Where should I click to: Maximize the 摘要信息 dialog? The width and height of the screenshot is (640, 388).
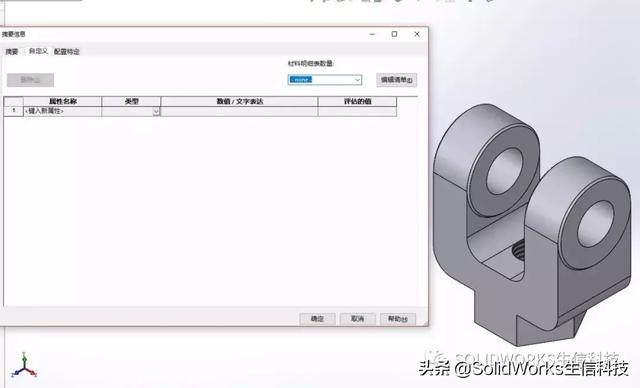tap(394, 34)
